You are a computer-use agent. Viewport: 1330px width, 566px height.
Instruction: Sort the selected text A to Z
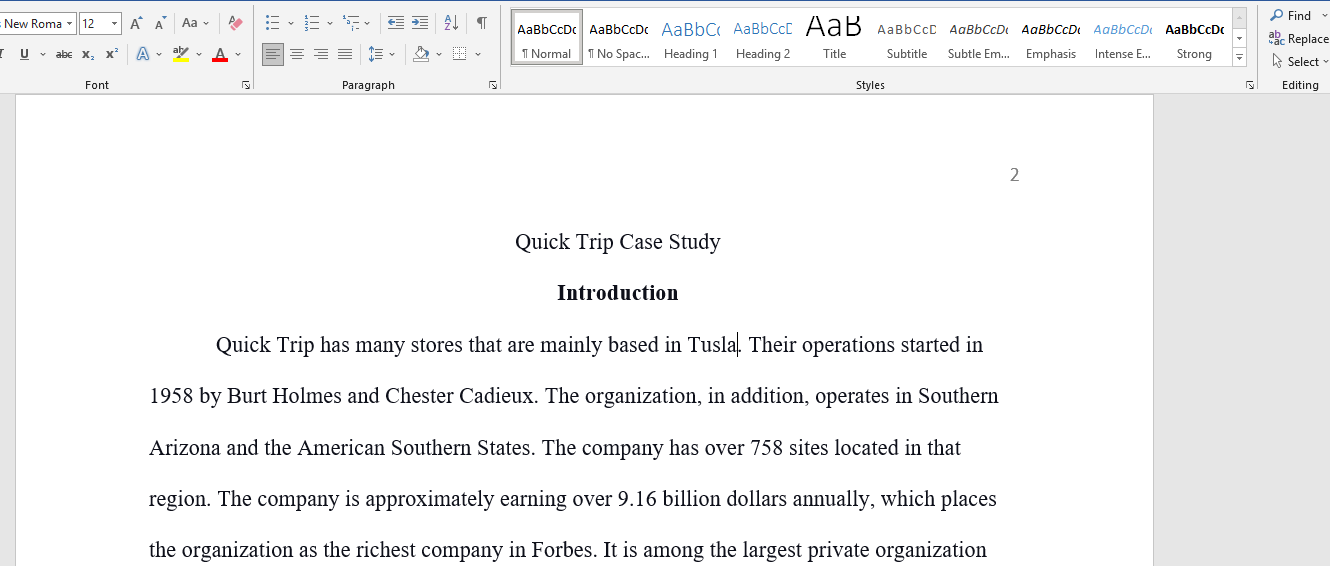[451, 23]
